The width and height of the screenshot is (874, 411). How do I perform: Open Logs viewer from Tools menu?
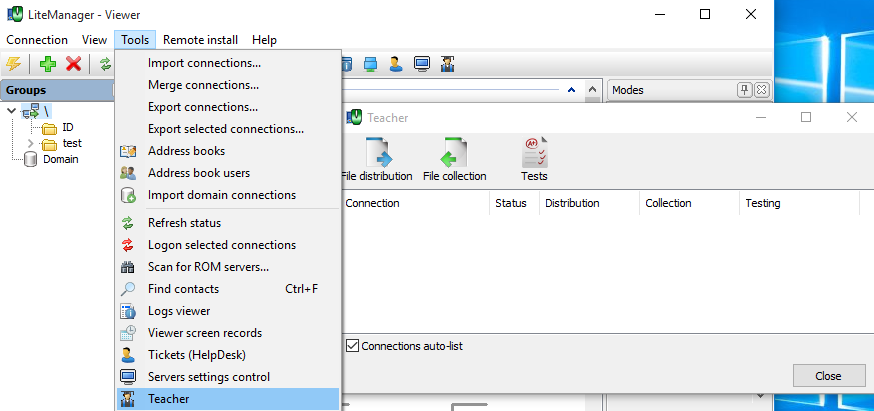click(x=228, y=311)
